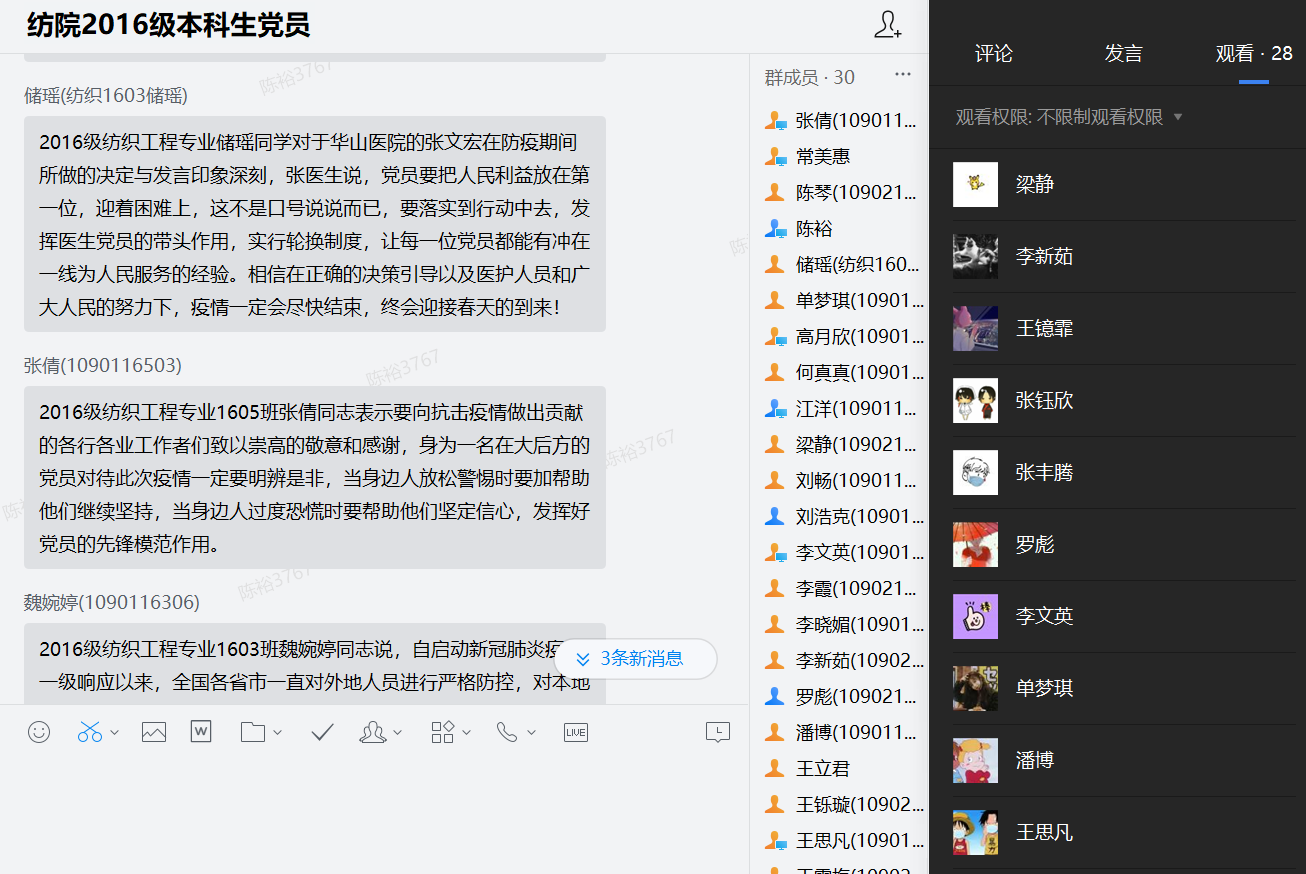
Task: Click the add member icon
Action: point(887,25)
